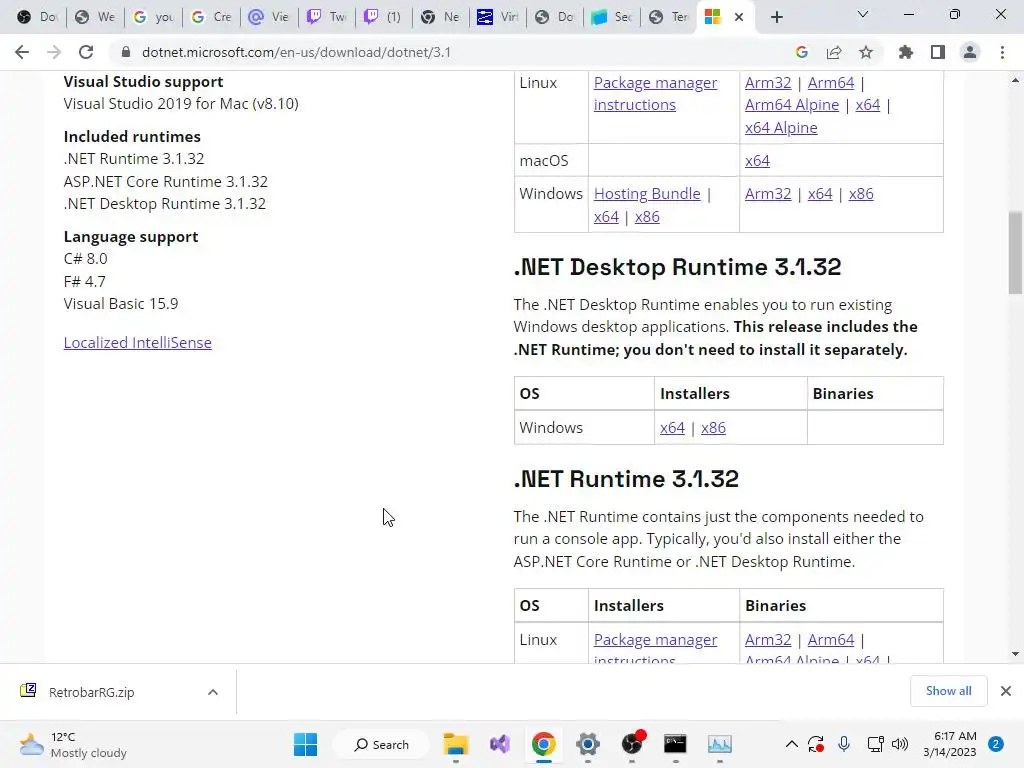Bookmark this page with the star icon
This screenshot has height=768, width=1024.
[x=866, y=52]
